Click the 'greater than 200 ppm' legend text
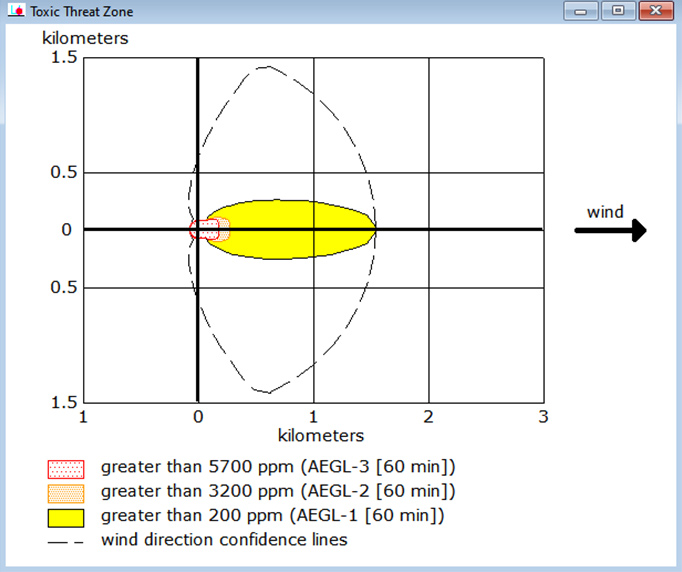682x572 pixels. click(272, 516)
